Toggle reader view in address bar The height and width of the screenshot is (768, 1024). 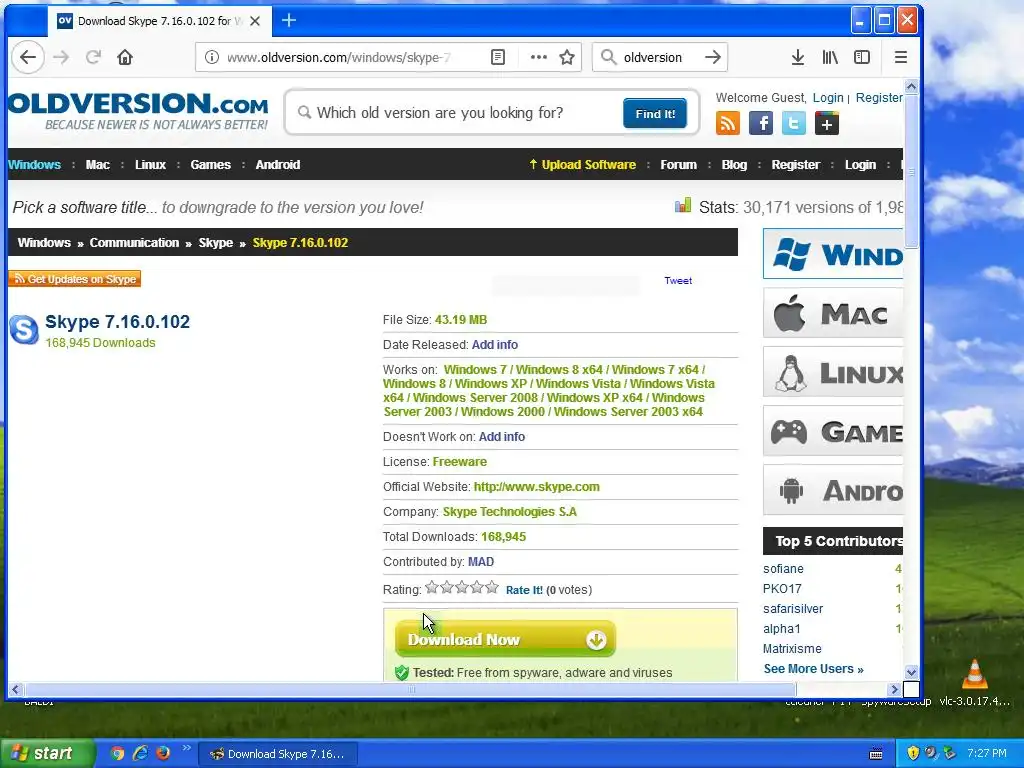tap(498, 57)
